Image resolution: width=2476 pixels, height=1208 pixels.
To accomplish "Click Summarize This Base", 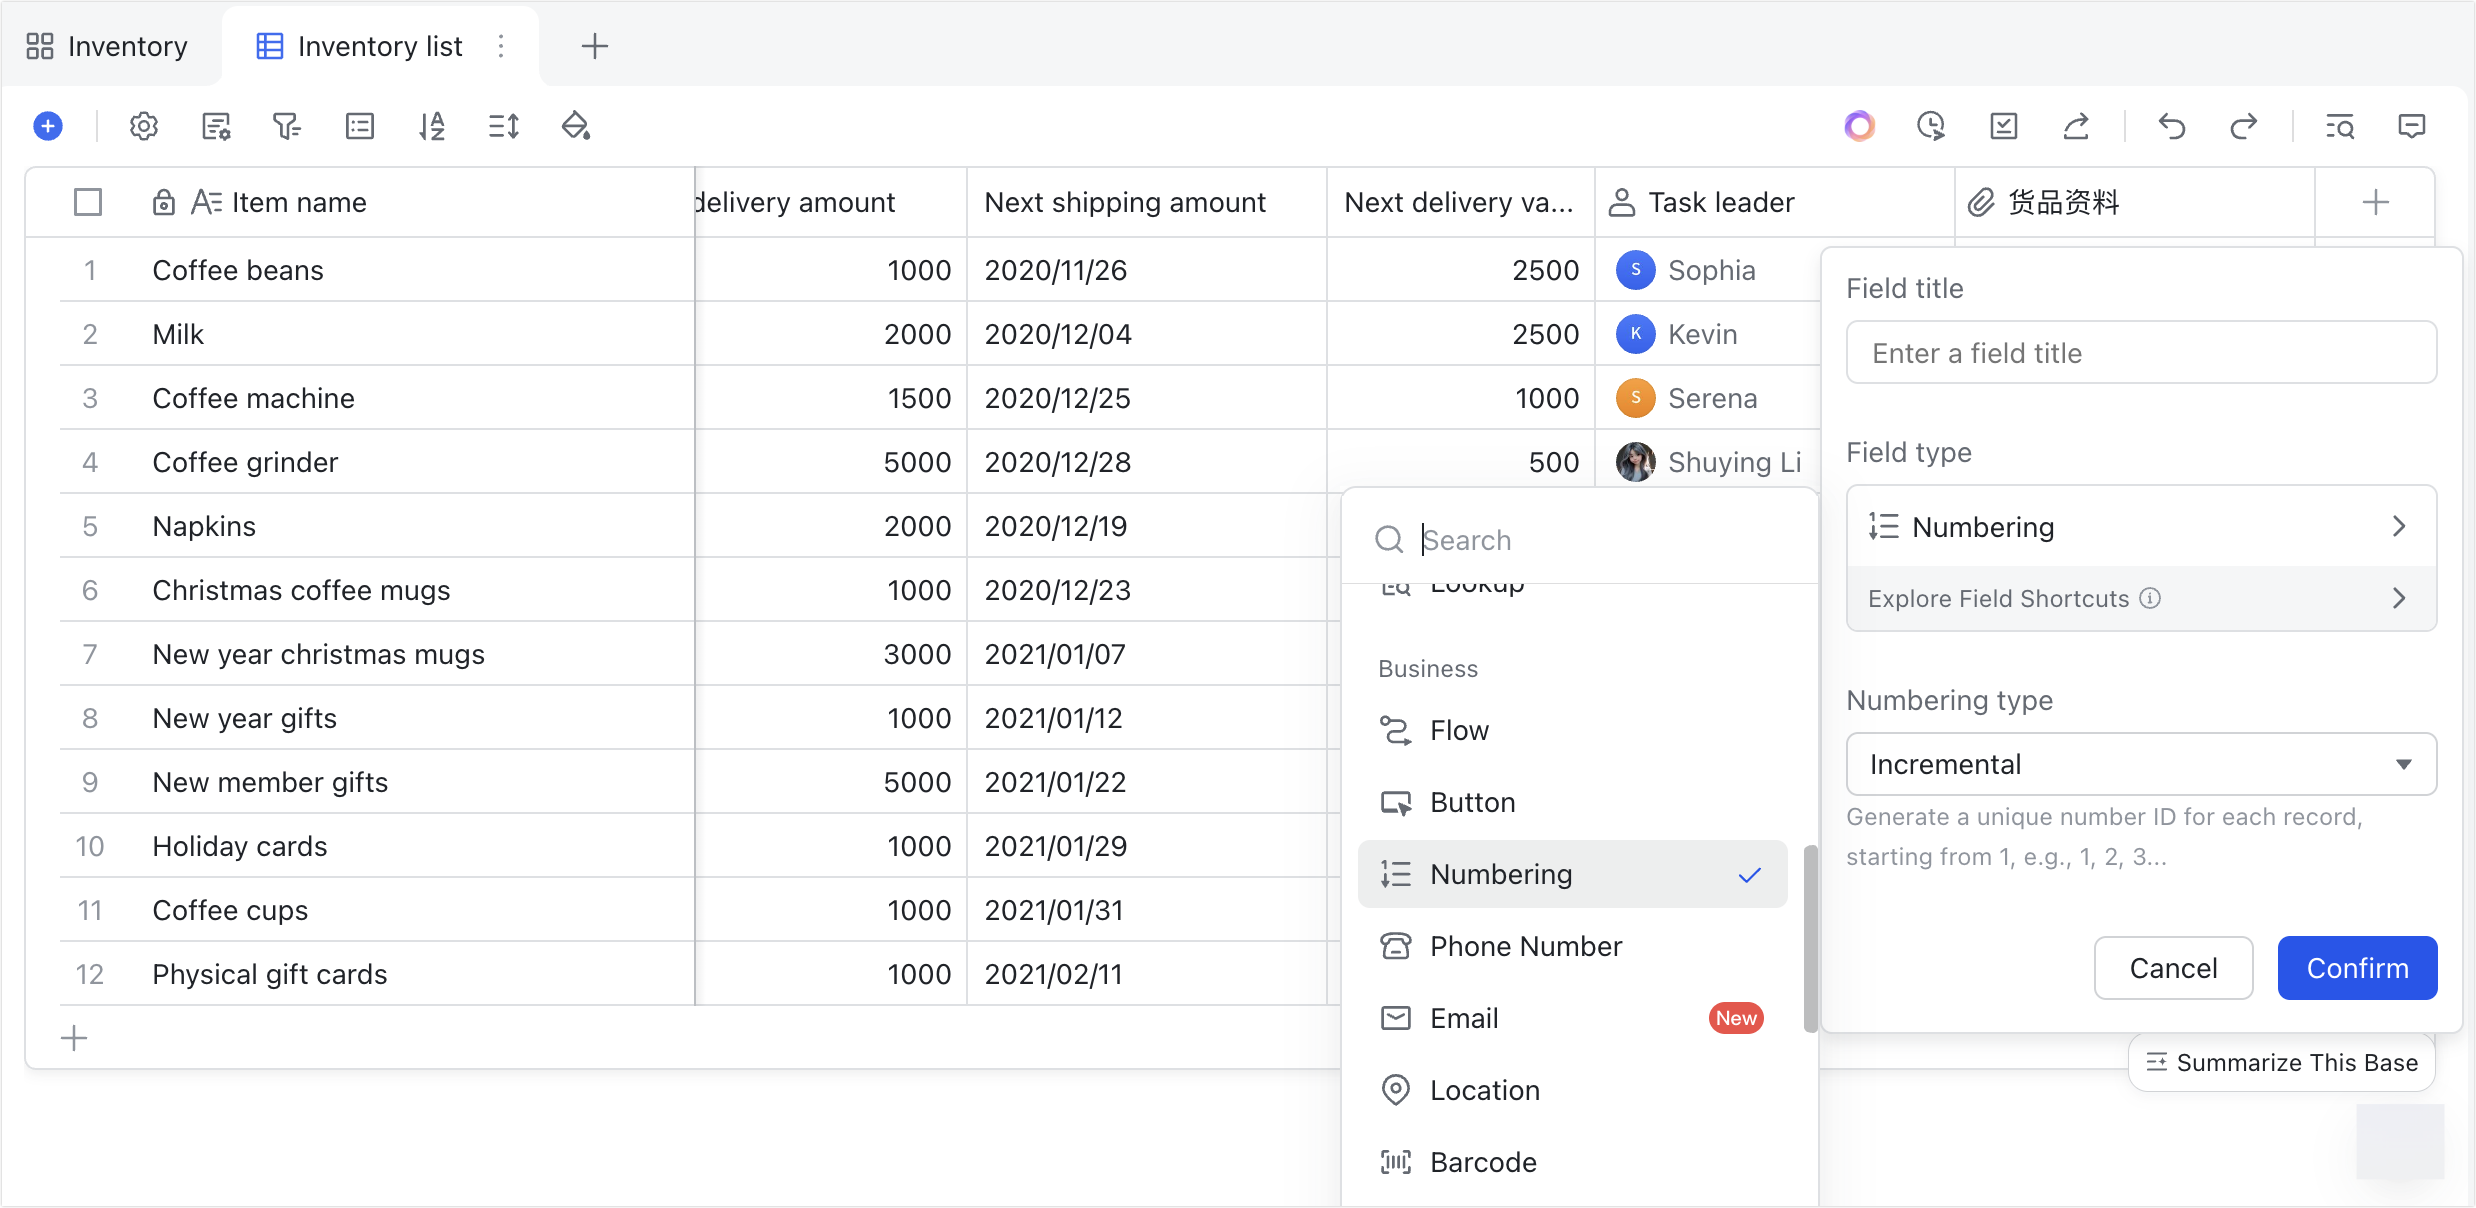I will pos(2282,1062).
